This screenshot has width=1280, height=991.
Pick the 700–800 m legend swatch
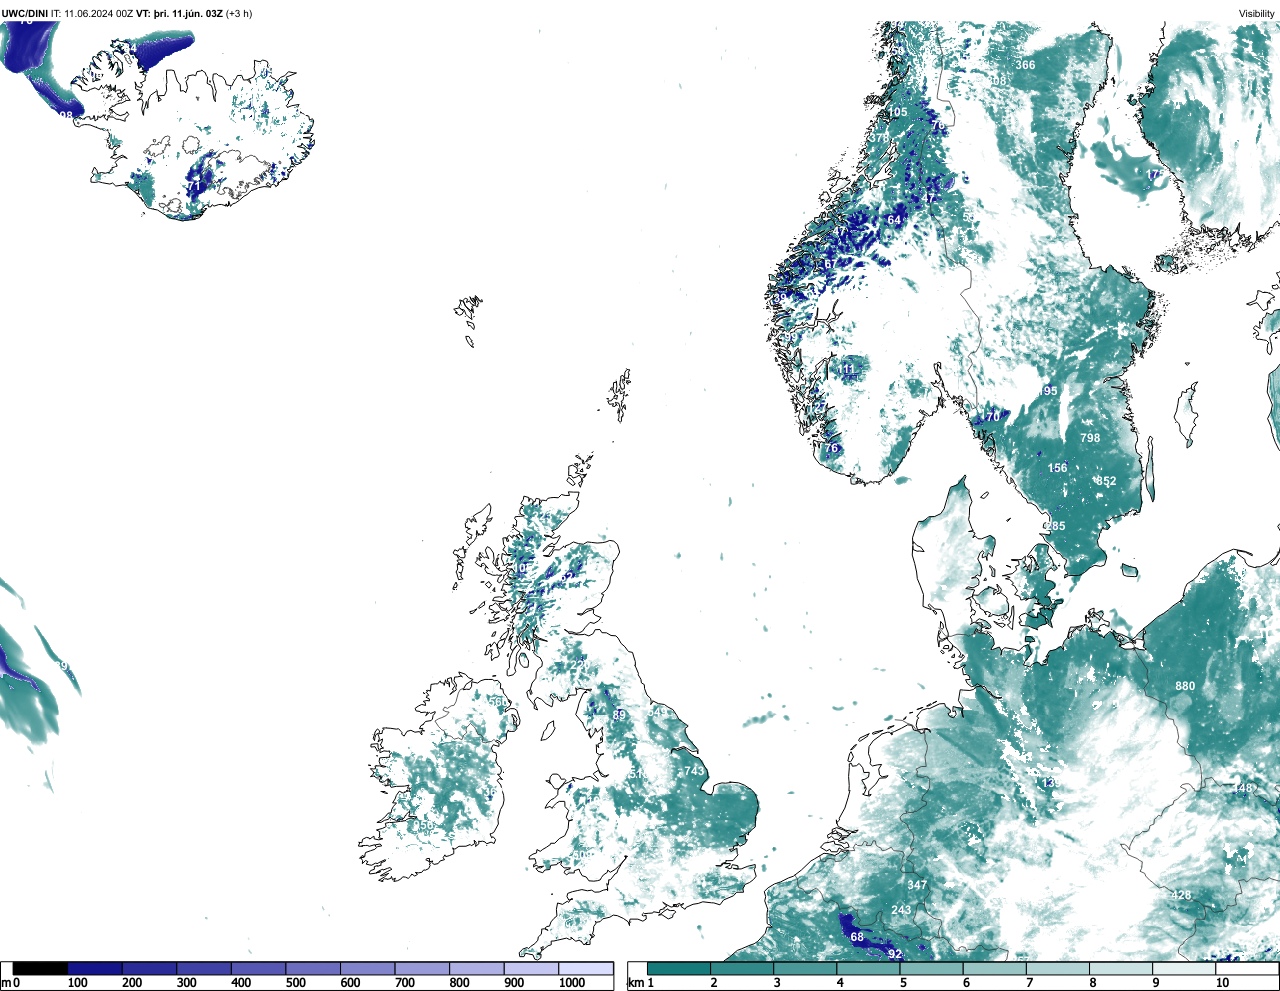tap(422, 968)
